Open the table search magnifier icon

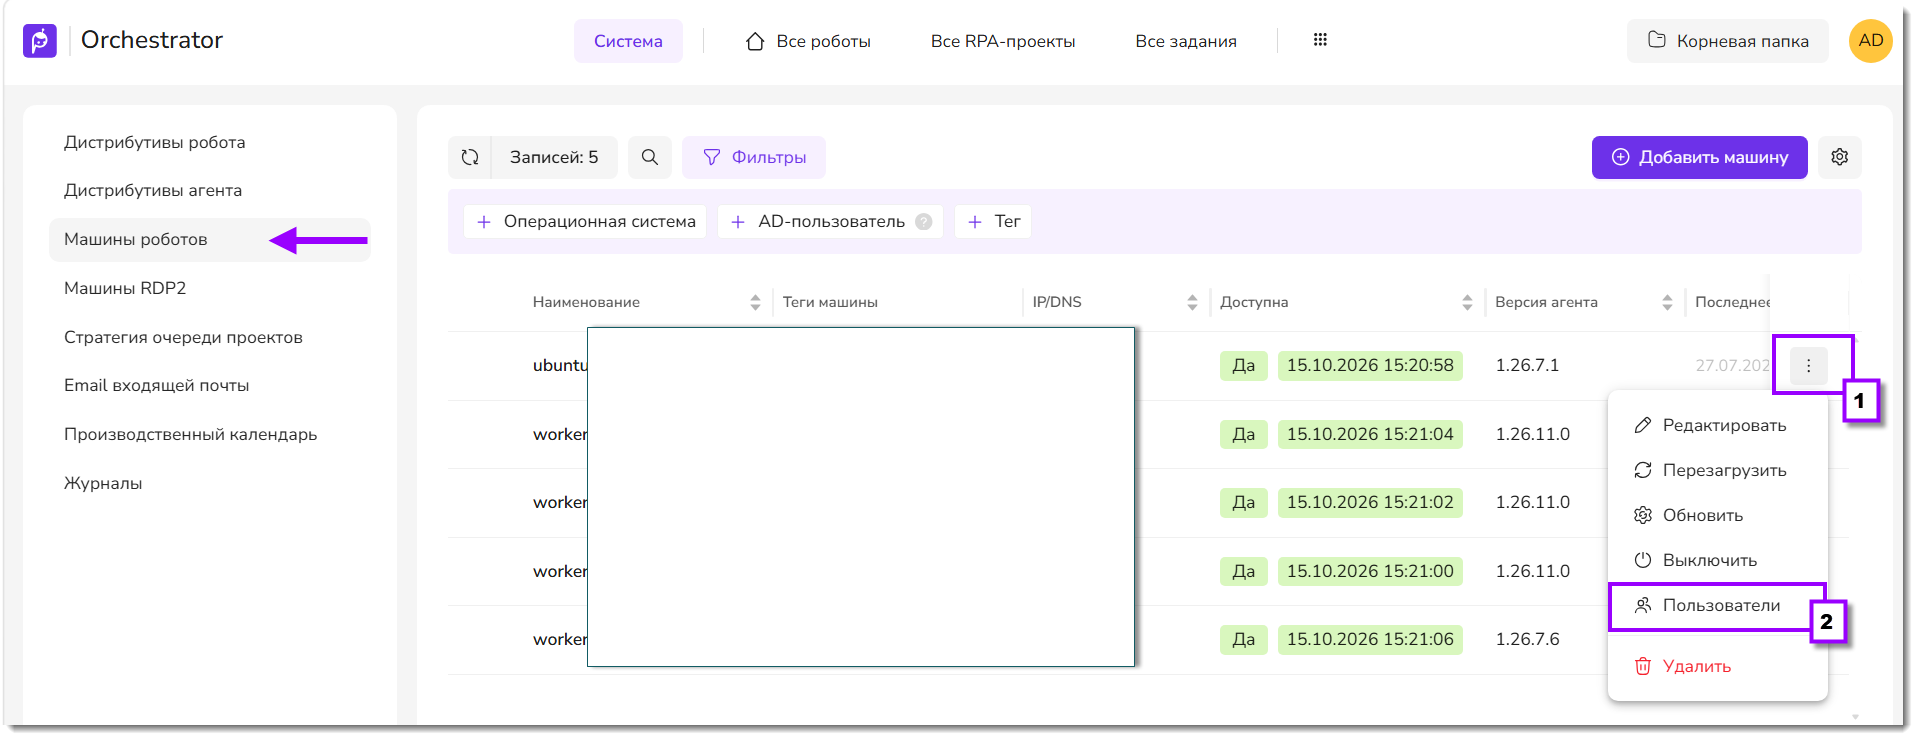650,157
